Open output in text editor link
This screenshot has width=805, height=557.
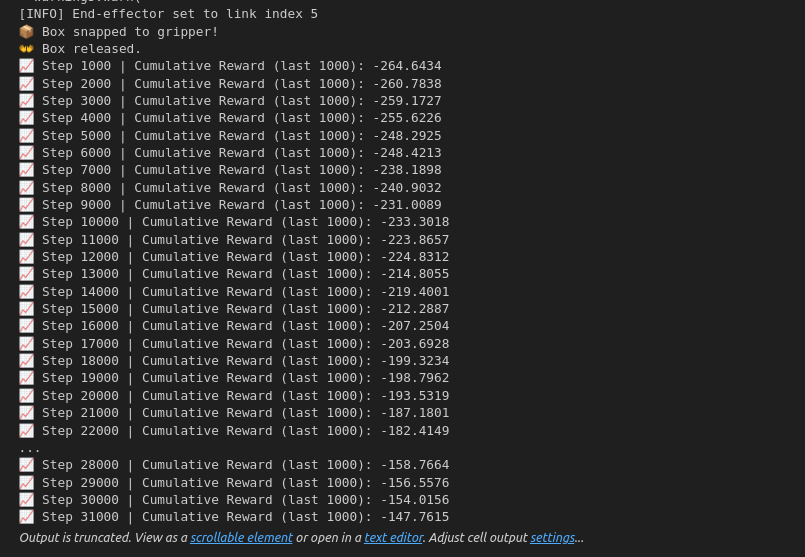click(x=393, y=537)
